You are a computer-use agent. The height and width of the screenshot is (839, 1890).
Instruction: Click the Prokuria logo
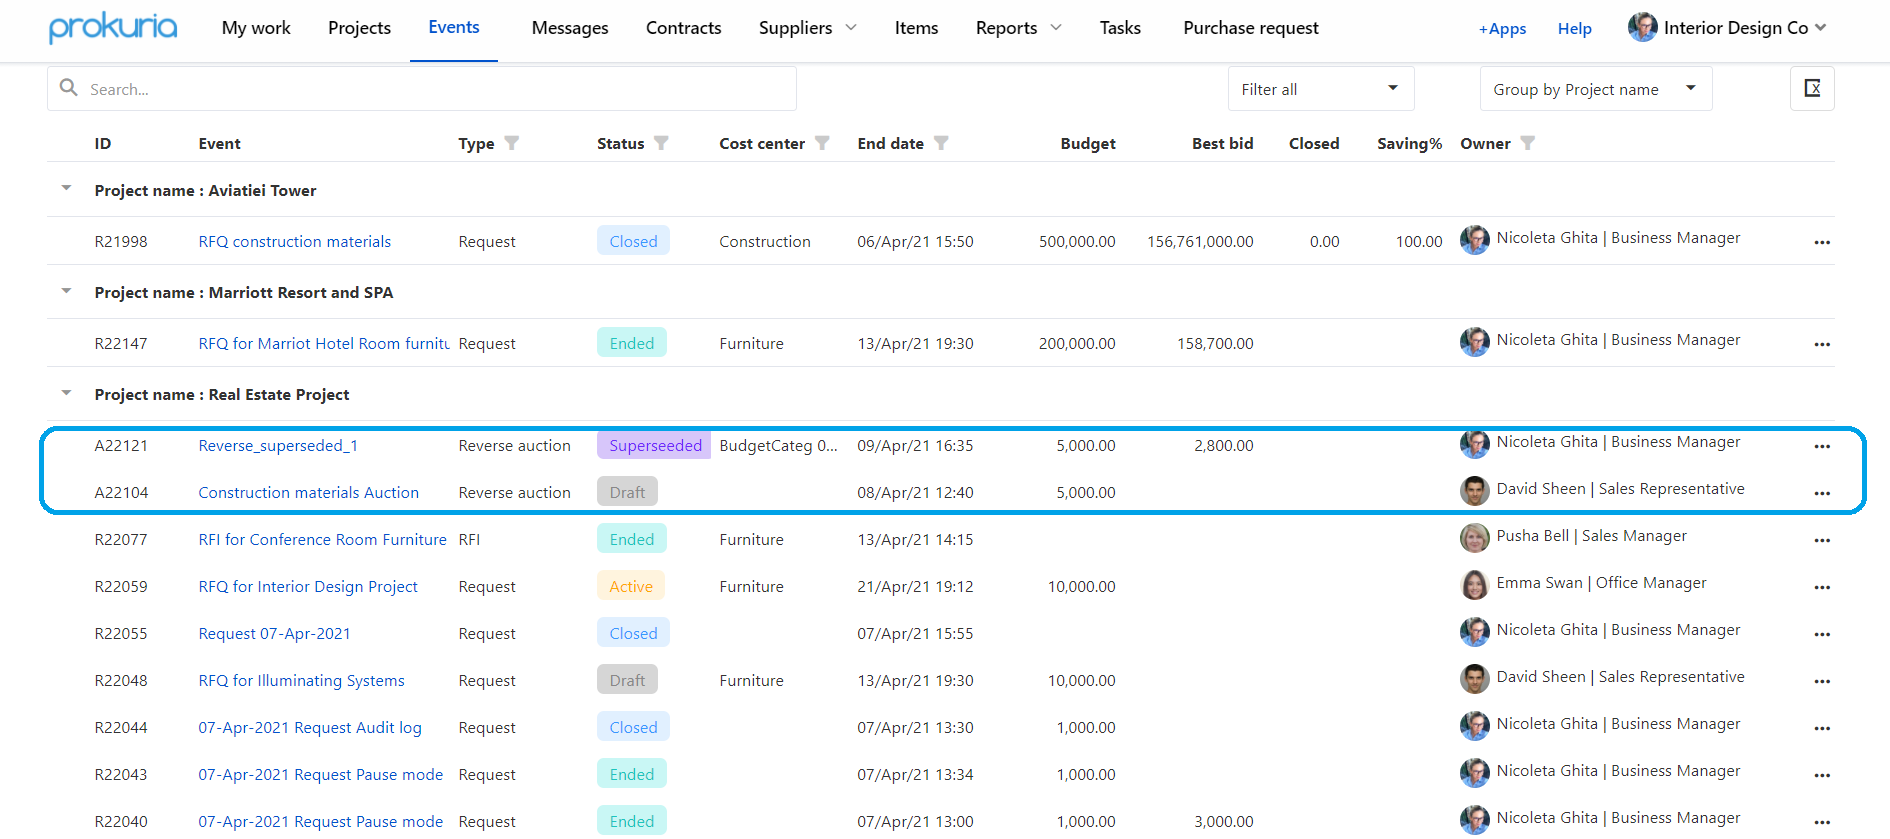tap(113, 28)
